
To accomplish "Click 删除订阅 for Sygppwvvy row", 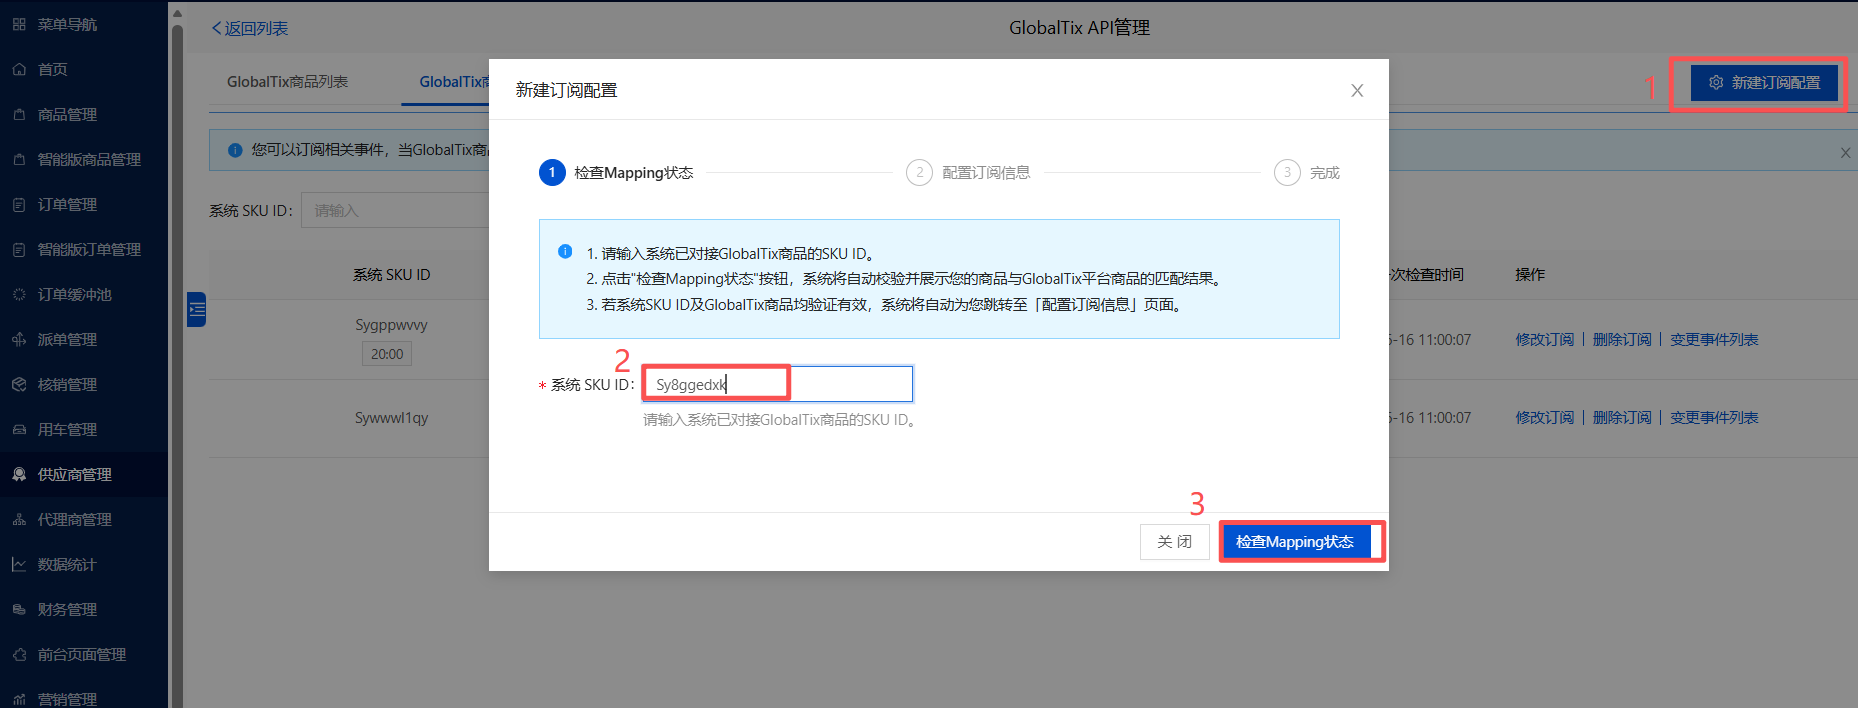I will (x=1622, y=339).
